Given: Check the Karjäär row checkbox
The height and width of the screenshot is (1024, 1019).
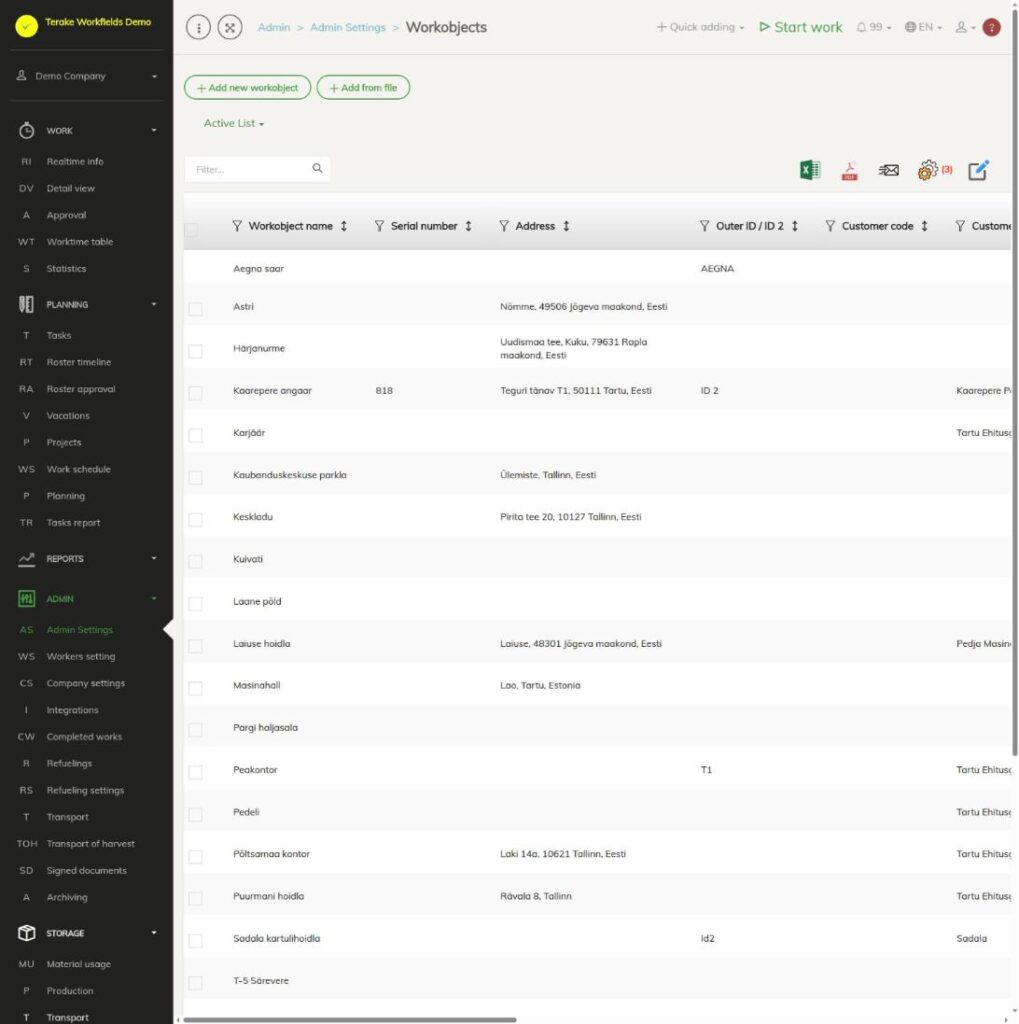Looking at the screenshot, I should 195,436.
